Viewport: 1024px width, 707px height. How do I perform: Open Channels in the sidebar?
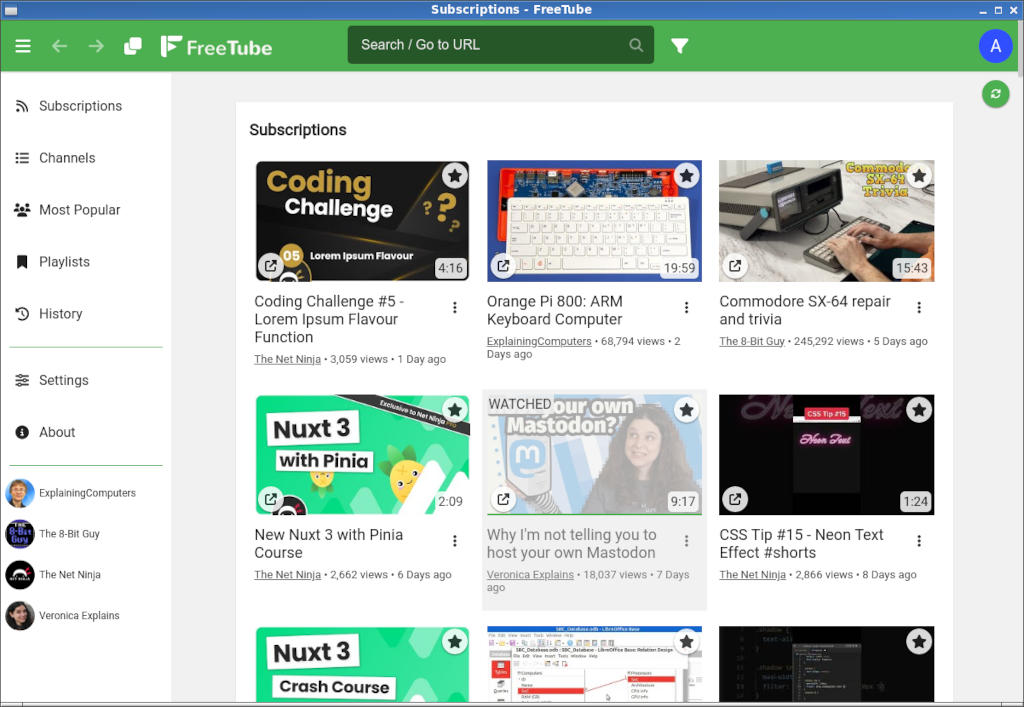(86, 158)
